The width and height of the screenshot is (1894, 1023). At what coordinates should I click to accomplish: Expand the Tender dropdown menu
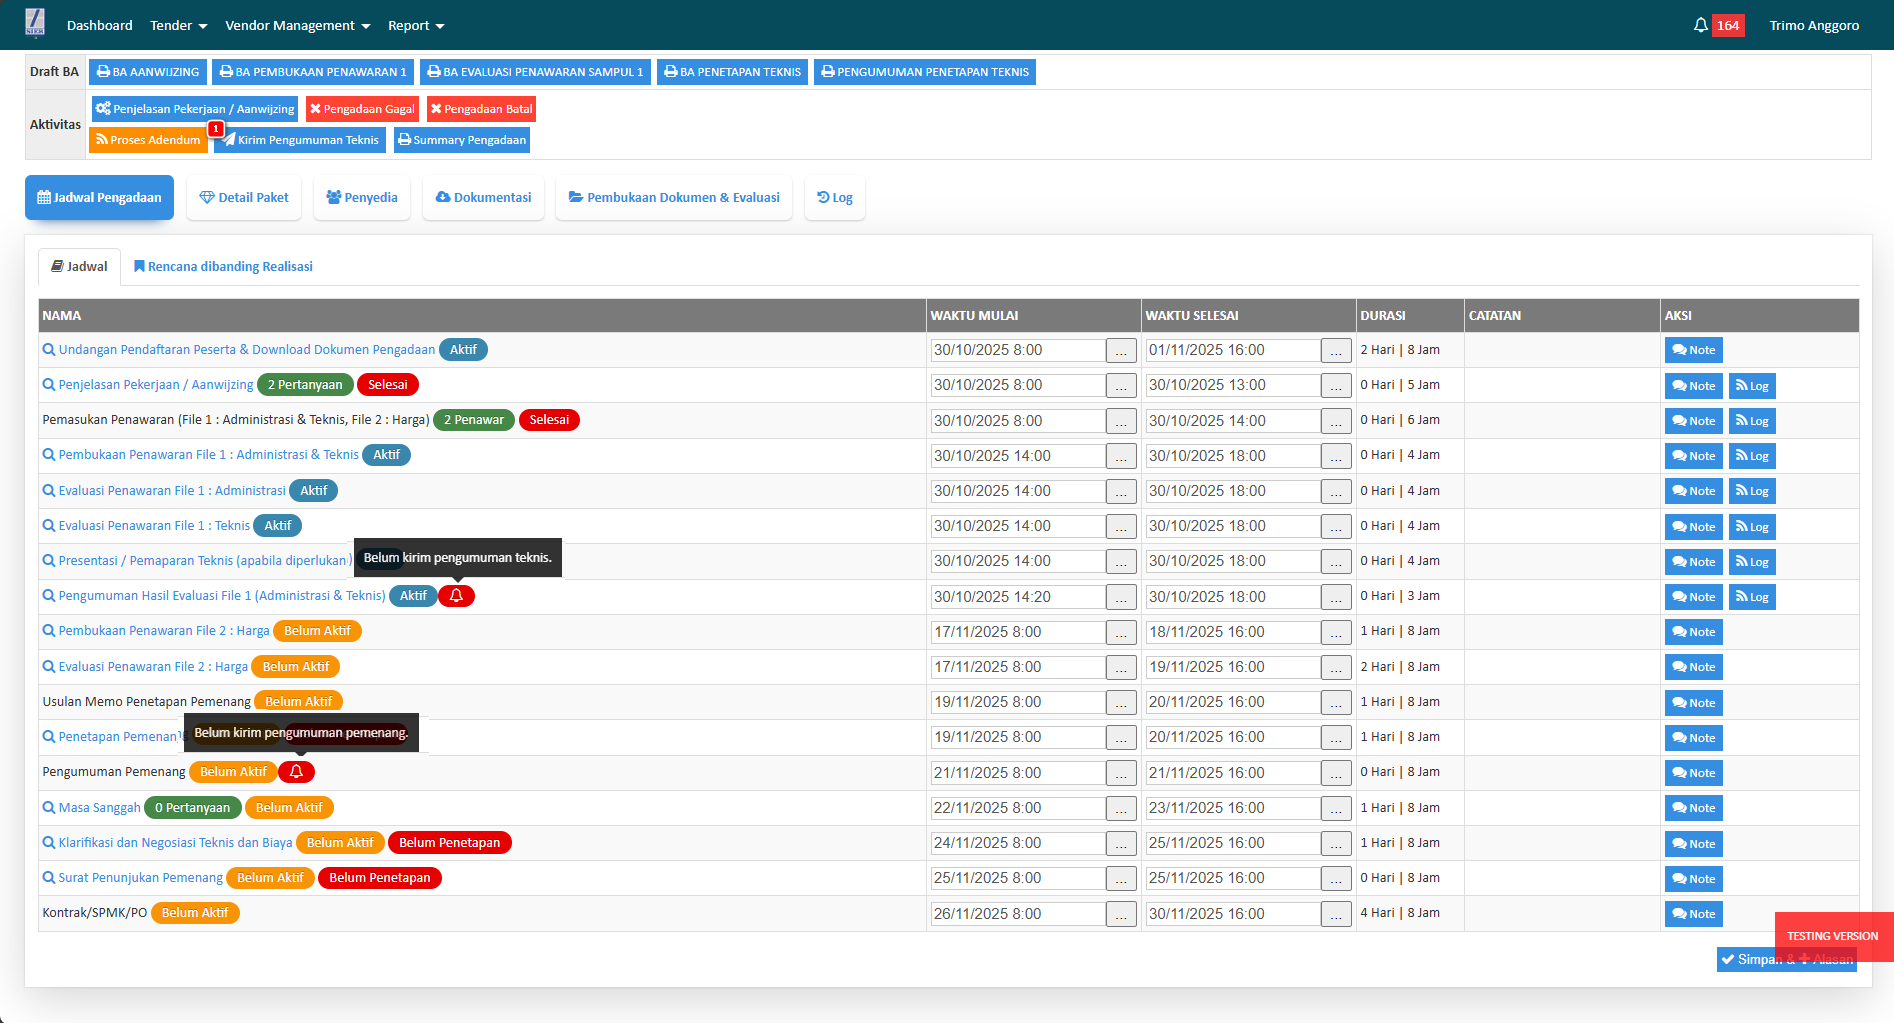tap(178, 25)
